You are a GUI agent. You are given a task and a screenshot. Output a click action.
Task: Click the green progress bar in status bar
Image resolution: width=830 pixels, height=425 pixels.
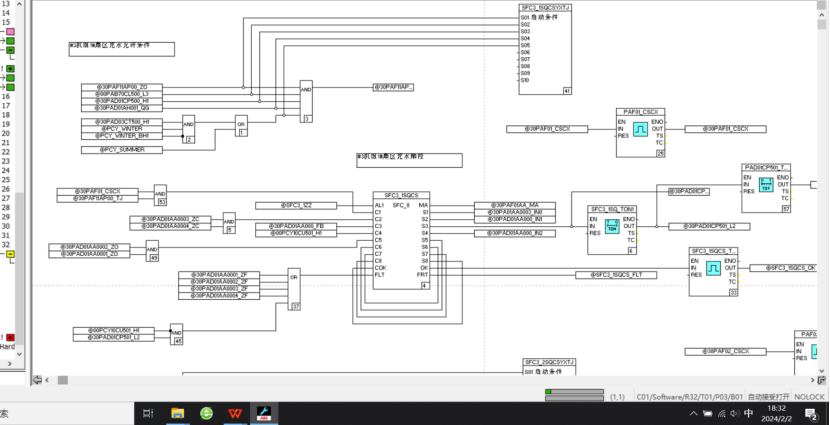coord(574,392)
